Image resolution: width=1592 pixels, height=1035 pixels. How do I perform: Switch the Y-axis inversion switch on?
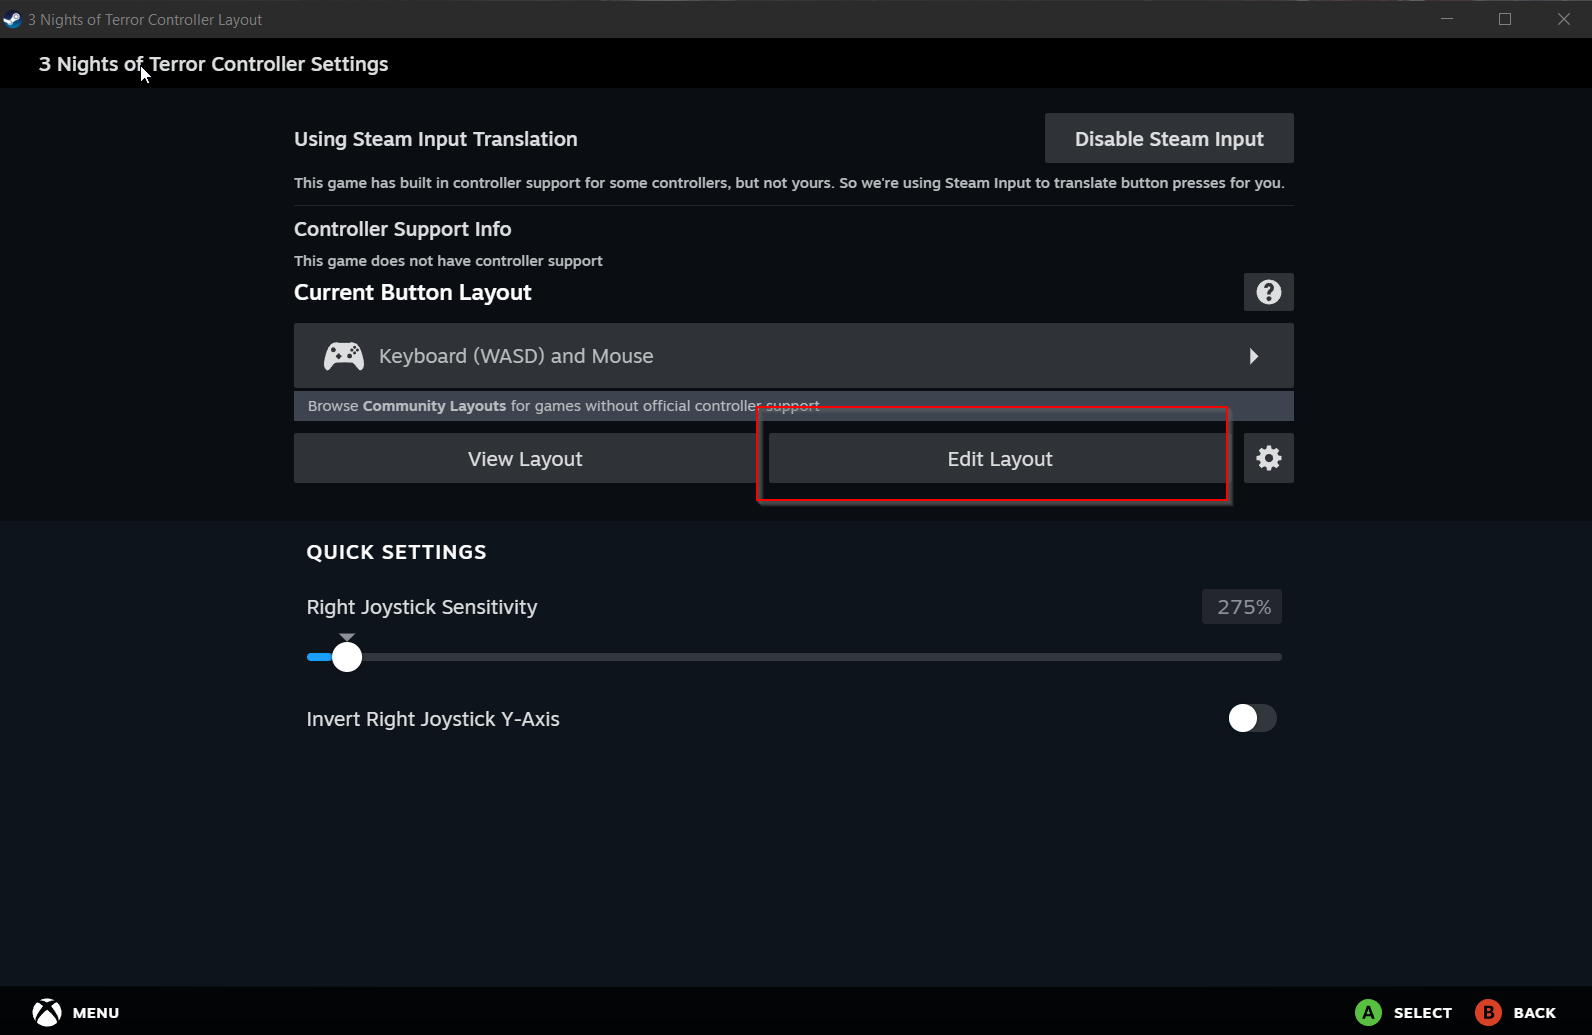click(x=1251, y=718)
